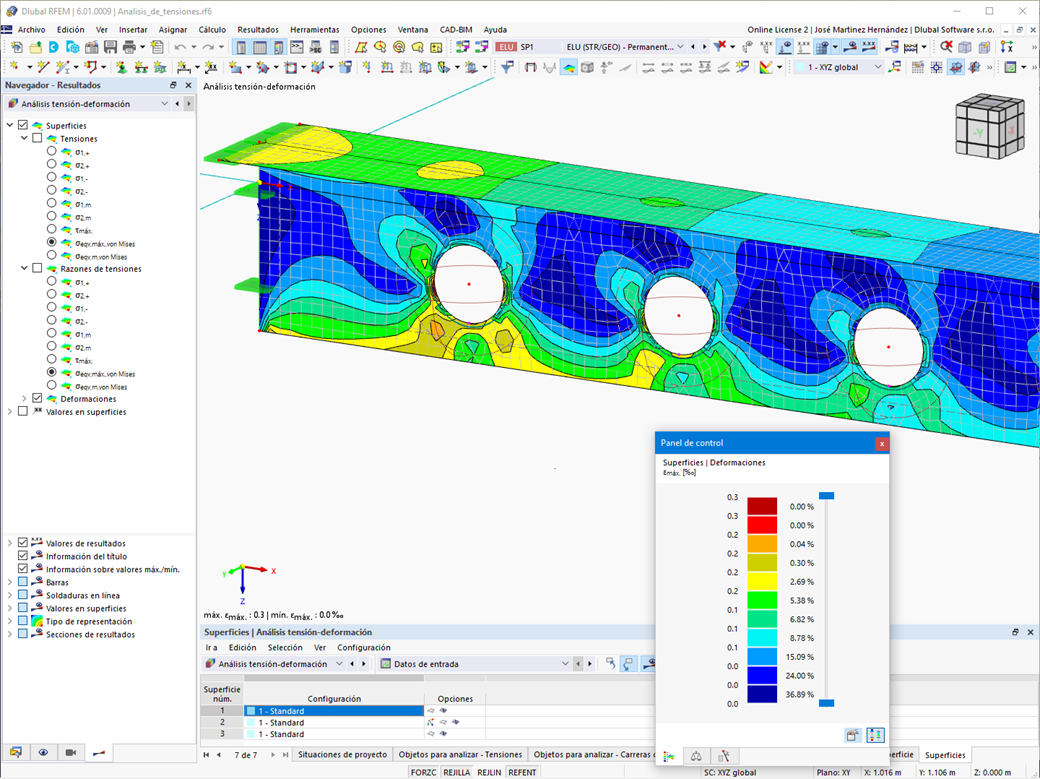The height and width of the screenshot is (779, 1040).
Task: Click the navigator Data tab icon at bottom-left
Action: click(x=16, y=752)
